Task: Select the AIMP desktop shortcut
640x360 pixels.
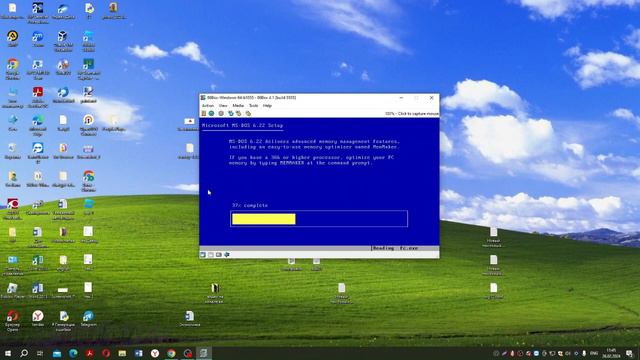Action: click(x=13, y=39)
